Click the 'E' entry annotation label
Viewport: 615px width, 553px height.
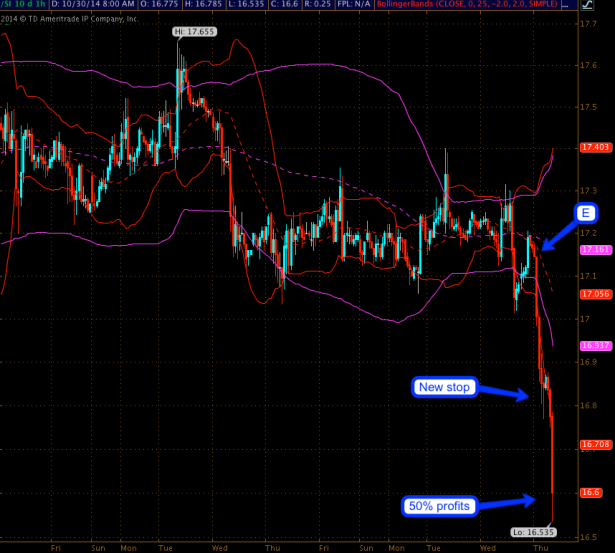[x=585, y=212]
